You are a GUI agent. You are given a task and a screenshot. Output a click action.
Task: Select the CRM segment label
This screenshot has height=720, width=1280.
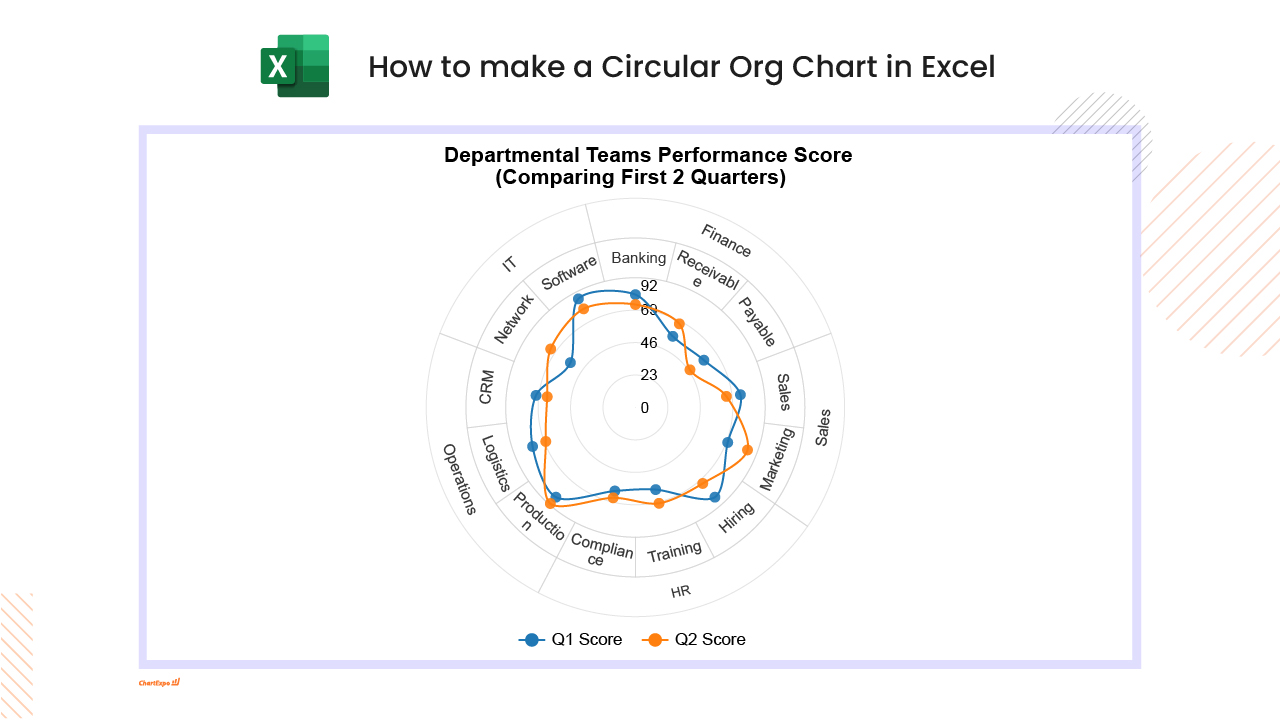487,387
